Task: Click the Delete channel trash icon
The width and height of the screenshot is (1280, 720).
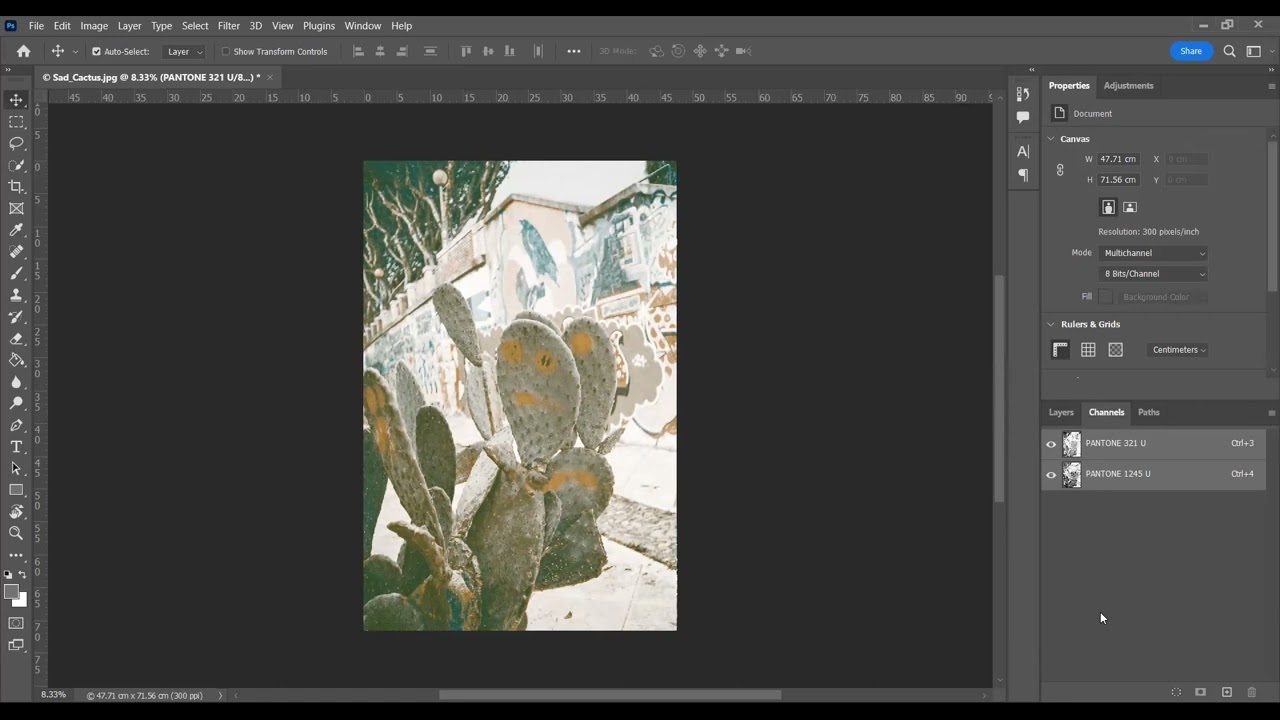Action: coord(1251,692)
